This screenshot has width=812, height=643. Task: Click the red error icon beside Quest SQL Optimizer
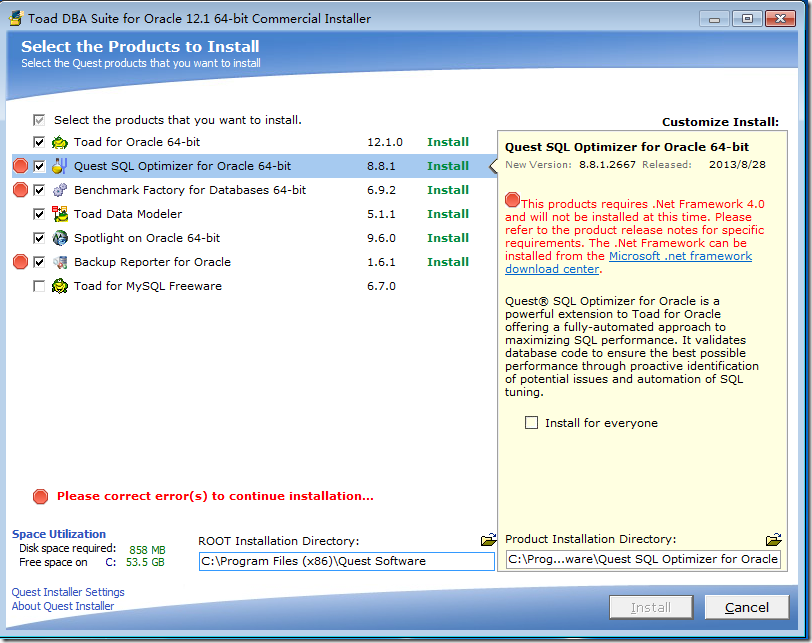tap(20, 166)
